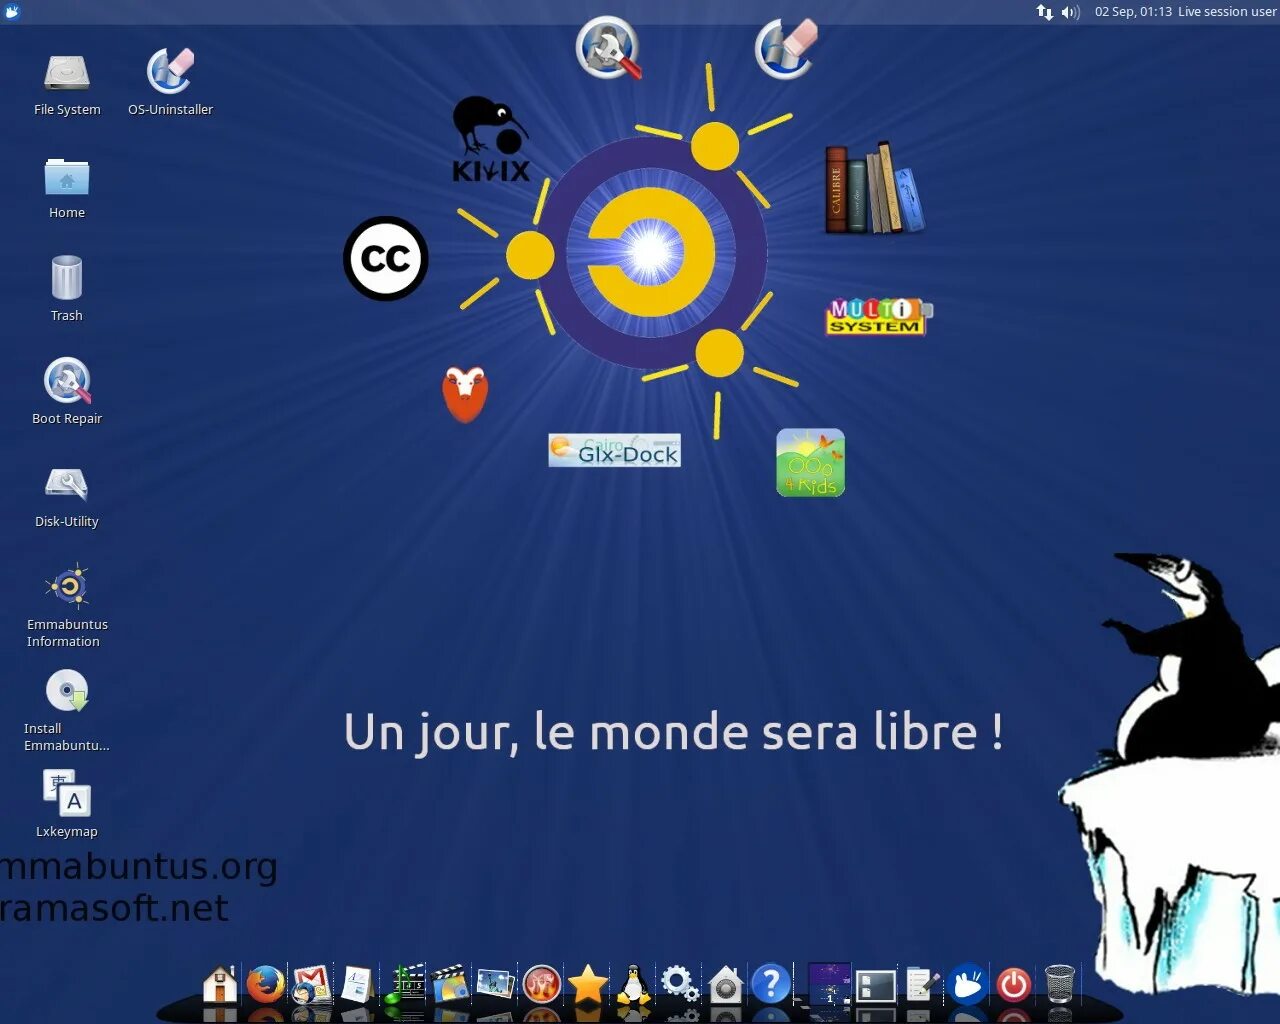Open the Lxkeymap keyboard layout tool
Image resolution: width=1280 pixels, height=1024 pixels.
point(67,804)
